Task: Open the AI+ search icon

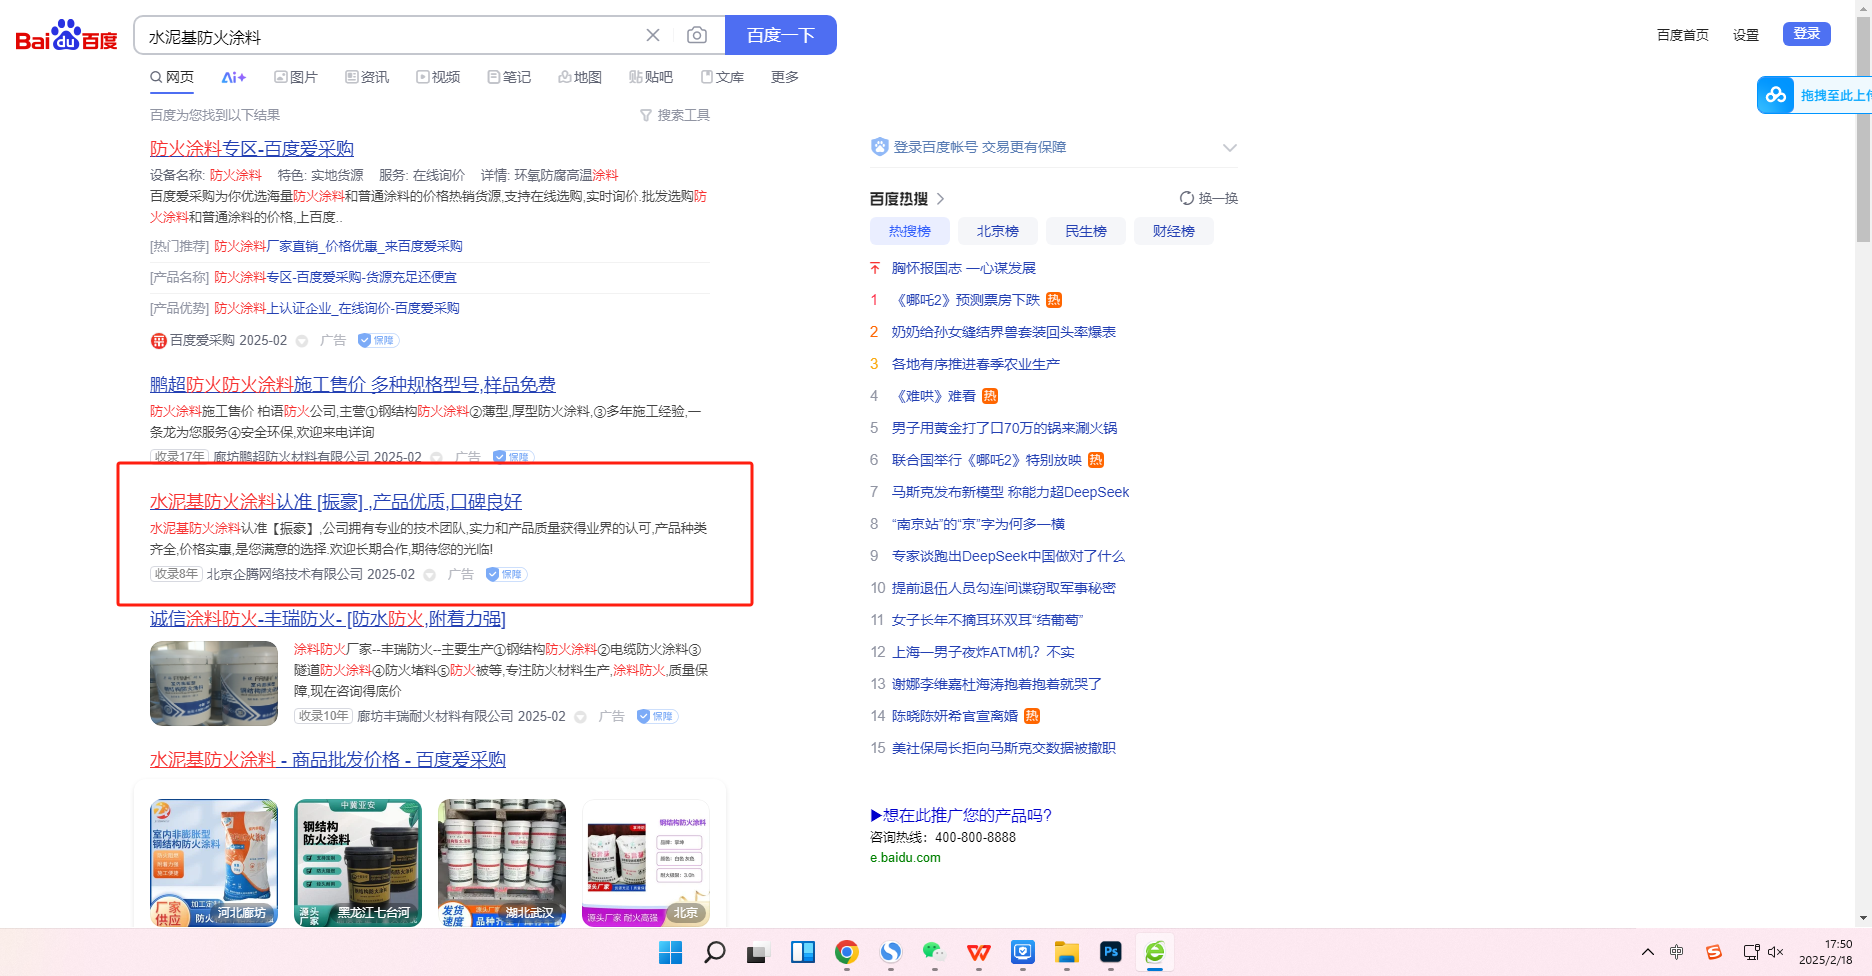Action: pos(233,77)
